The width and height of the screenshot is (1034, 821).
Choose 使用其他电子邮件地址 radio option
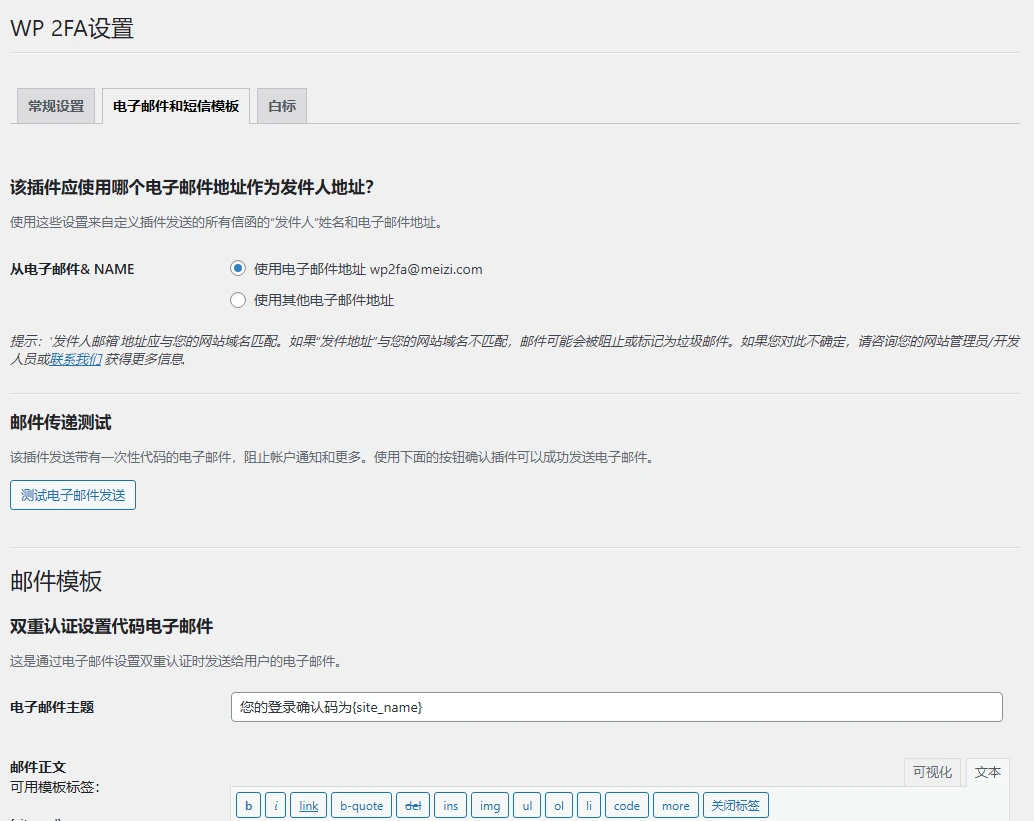tap(236, 299)
